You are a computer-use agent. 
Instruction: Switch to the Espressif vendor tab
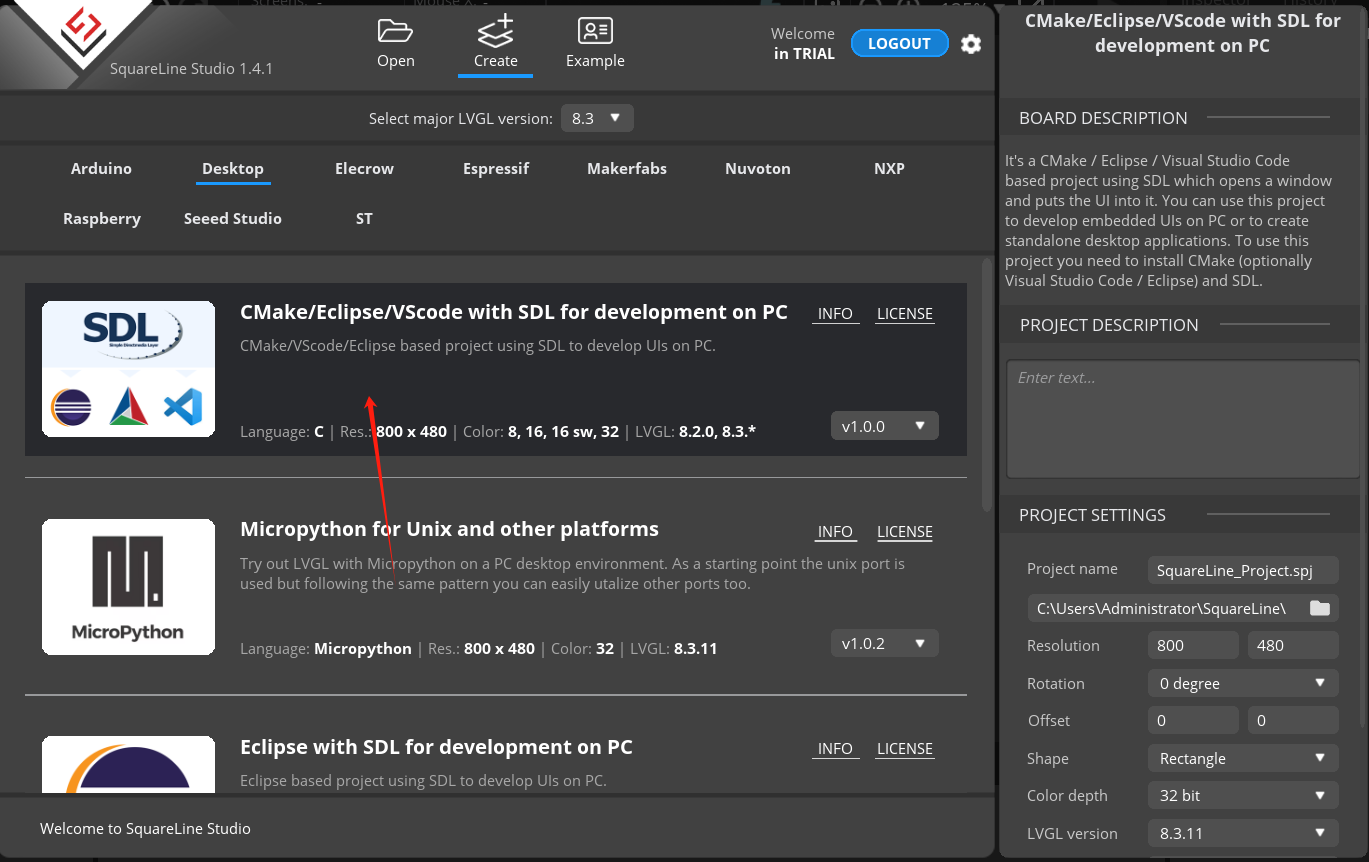(496, 168)
